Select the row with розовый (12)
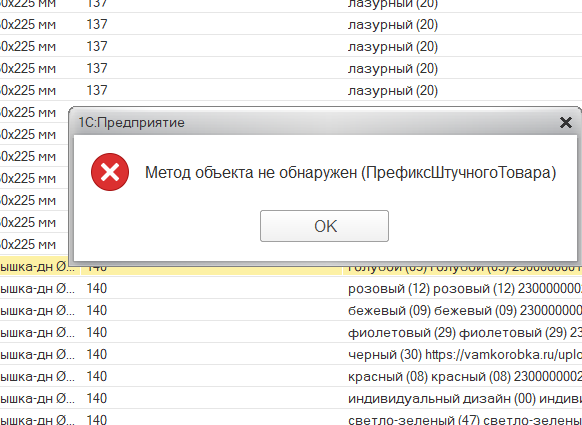The width and height of the screenshot is (582, 425). pyautogui.click(x=291, y=288)
